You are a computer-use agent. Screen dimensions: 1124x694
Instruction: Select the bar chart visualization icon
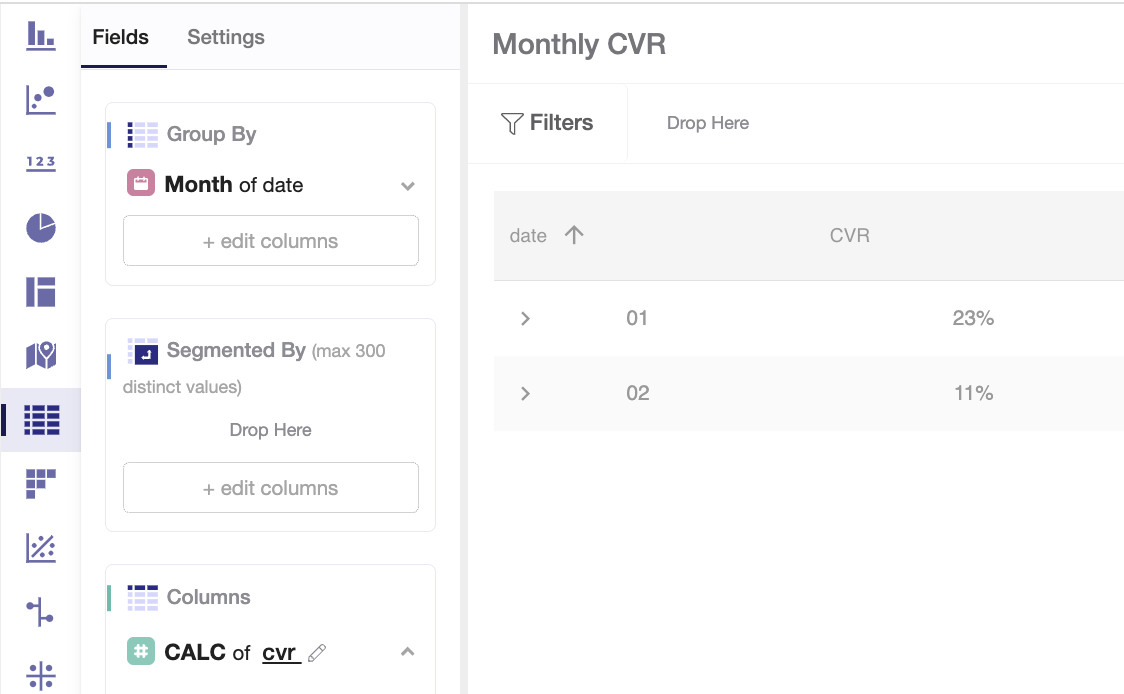[41, 36]
